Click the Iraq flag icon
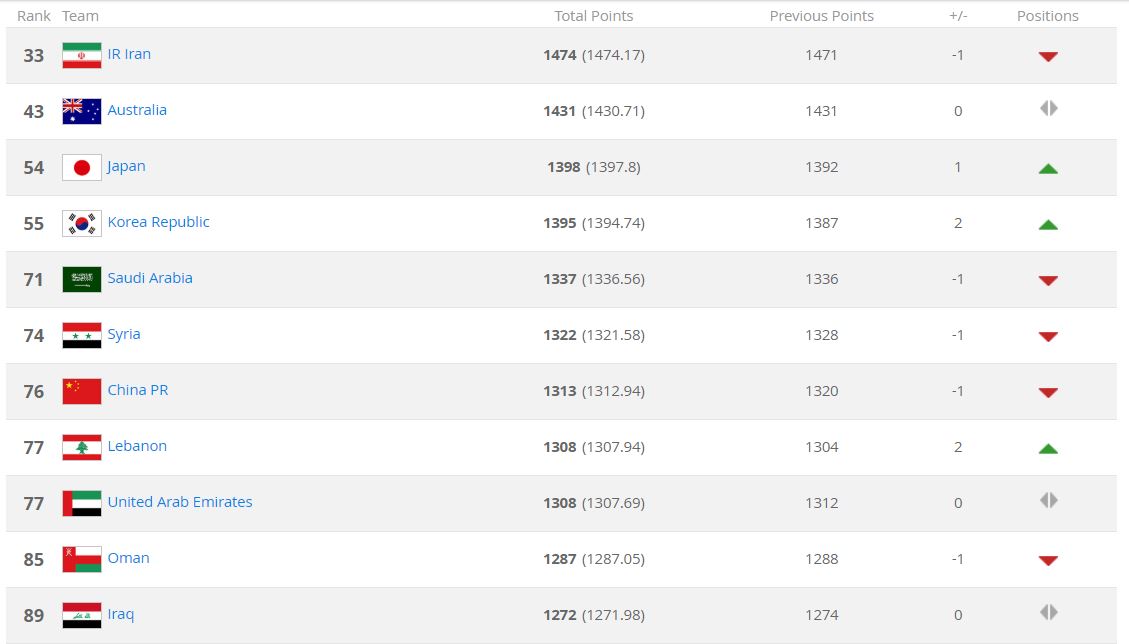Image resolution: width=1129 pixels, height=644 pixels. click(x=81, y=615)
